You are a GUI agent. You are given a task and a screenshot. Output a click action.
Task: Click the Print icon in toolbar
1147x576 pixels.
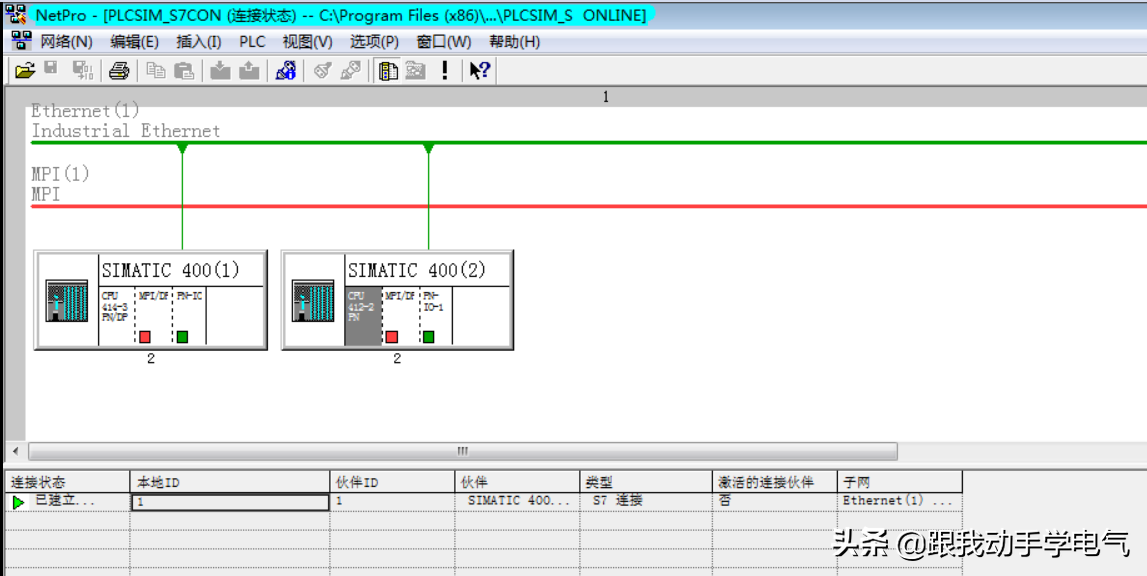119,70
